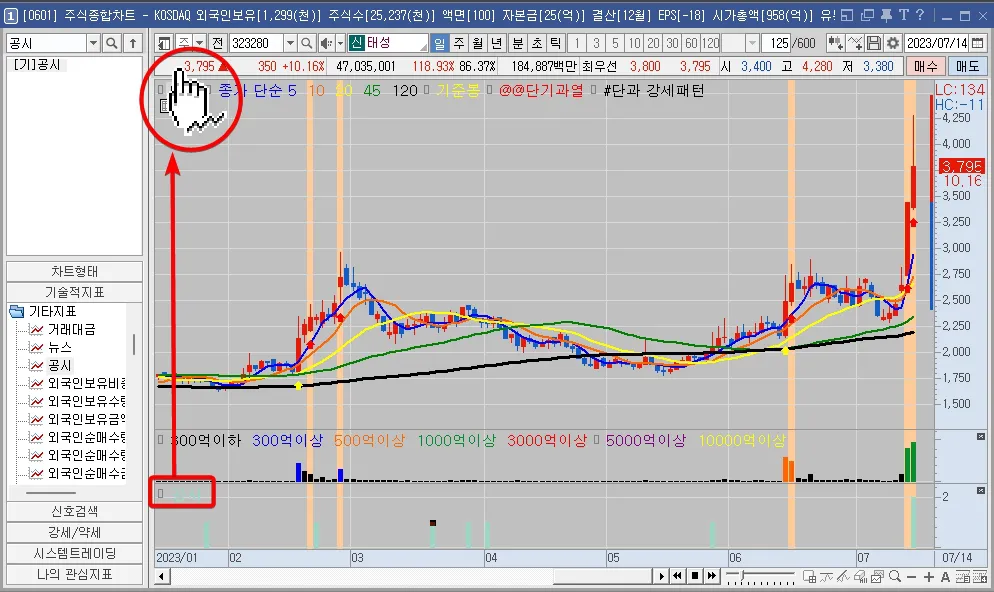994x592 pixels.
Task: Click the candle count field showing 125
Action: point(778,43)
